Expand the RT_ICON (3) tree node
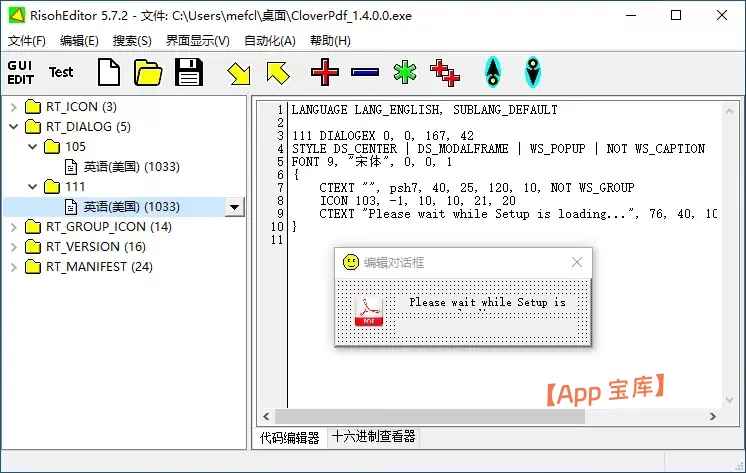Viewport: 746px width, 473px height. pyautogui.click(x=13, y=107)
